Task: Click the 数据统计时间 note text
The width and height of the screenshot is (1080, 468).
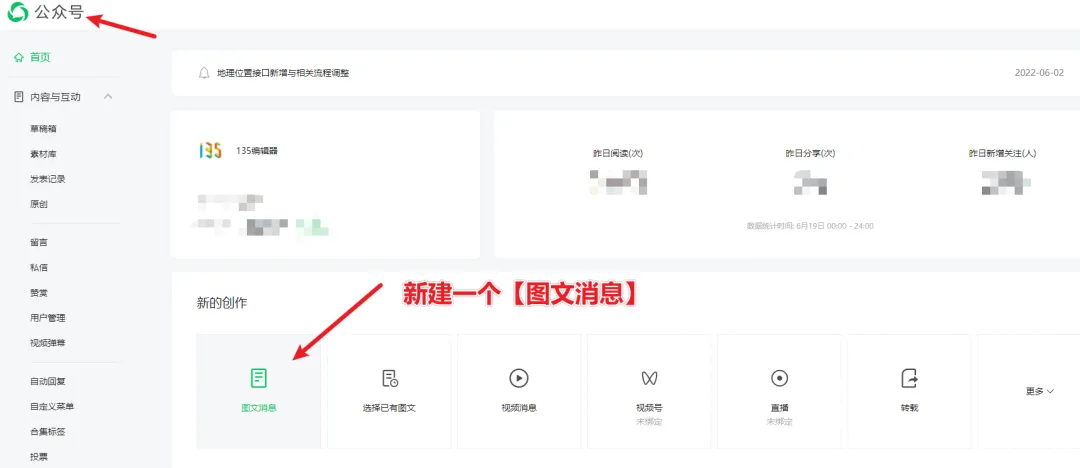Action: pos(810,226)
